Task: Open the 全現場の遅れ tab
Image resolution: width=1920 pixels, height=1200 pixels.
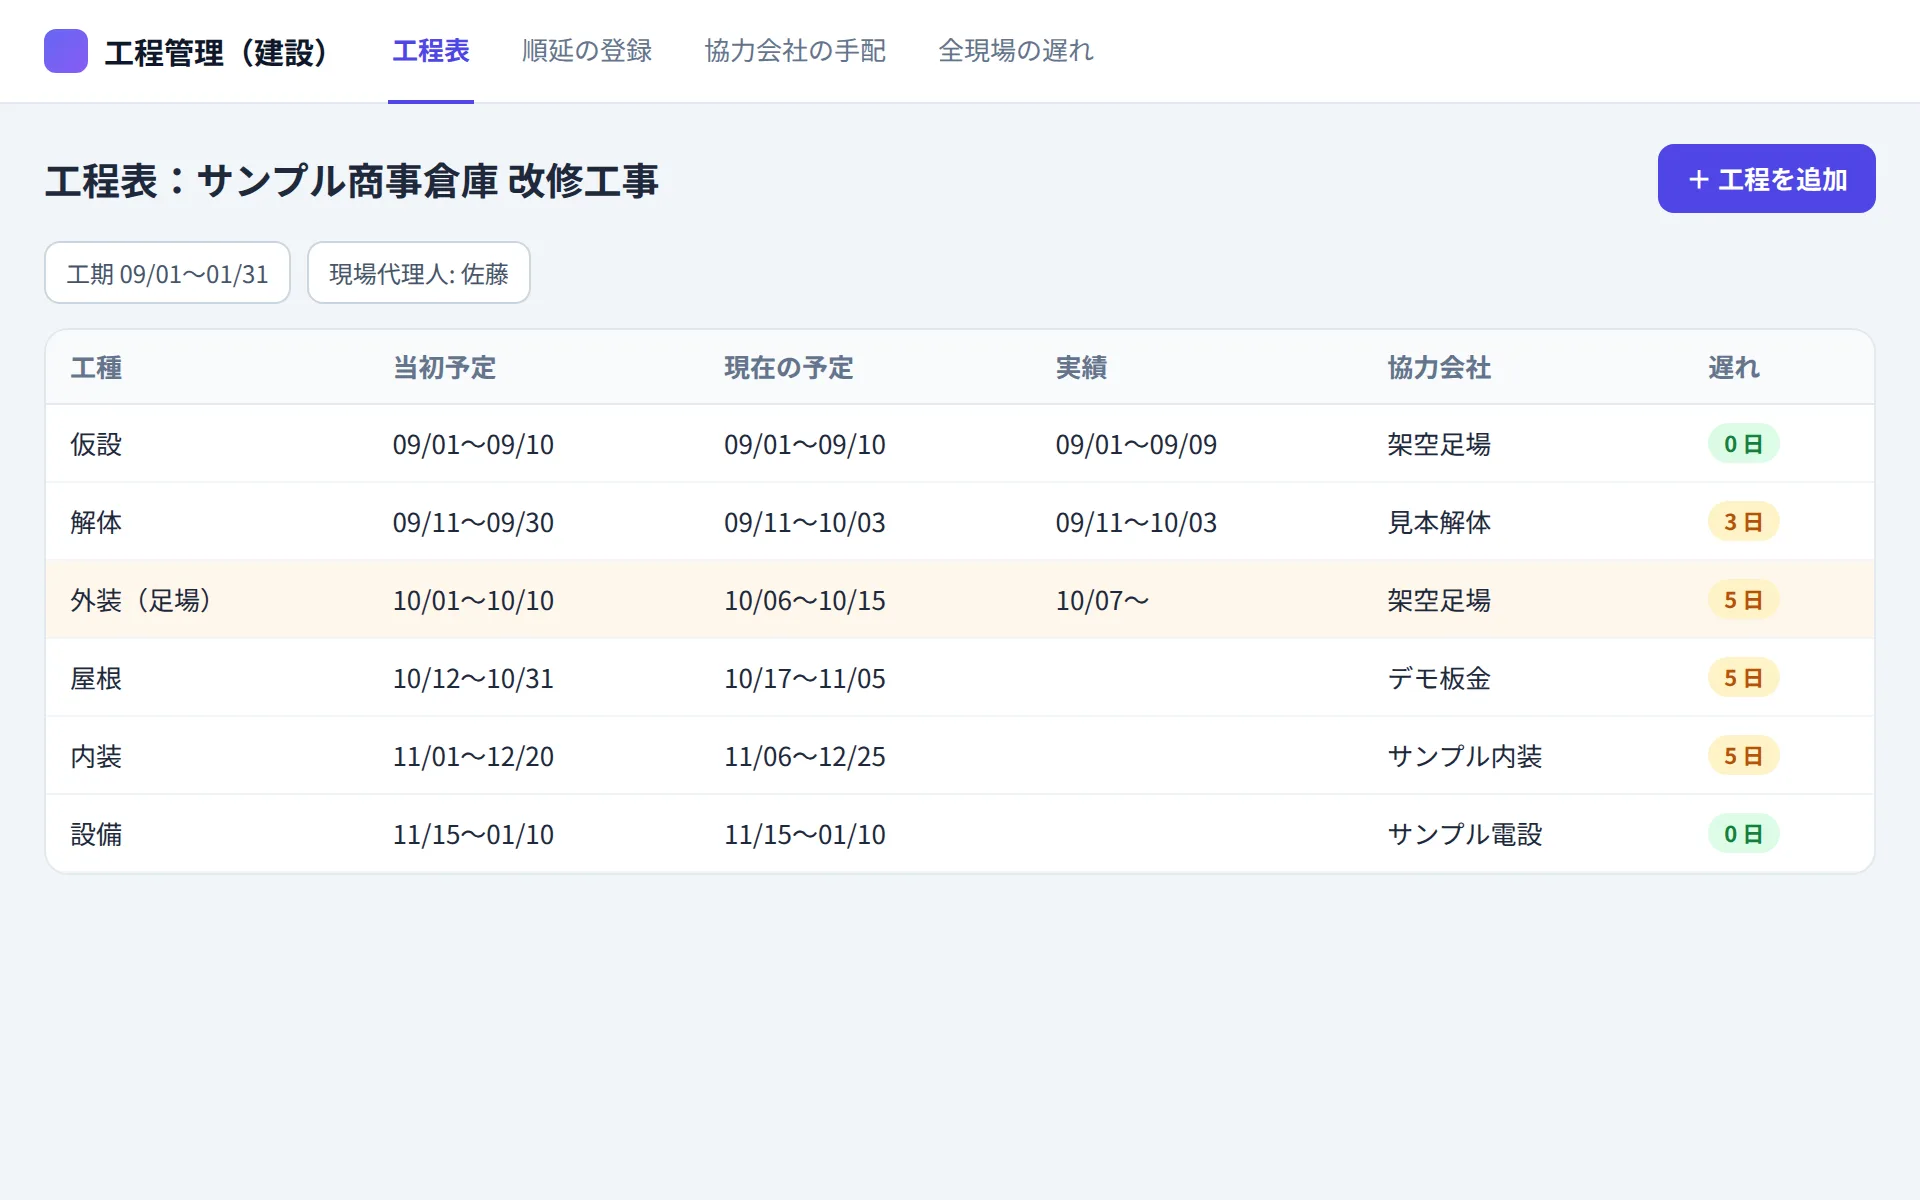Action: [1016, 51]
